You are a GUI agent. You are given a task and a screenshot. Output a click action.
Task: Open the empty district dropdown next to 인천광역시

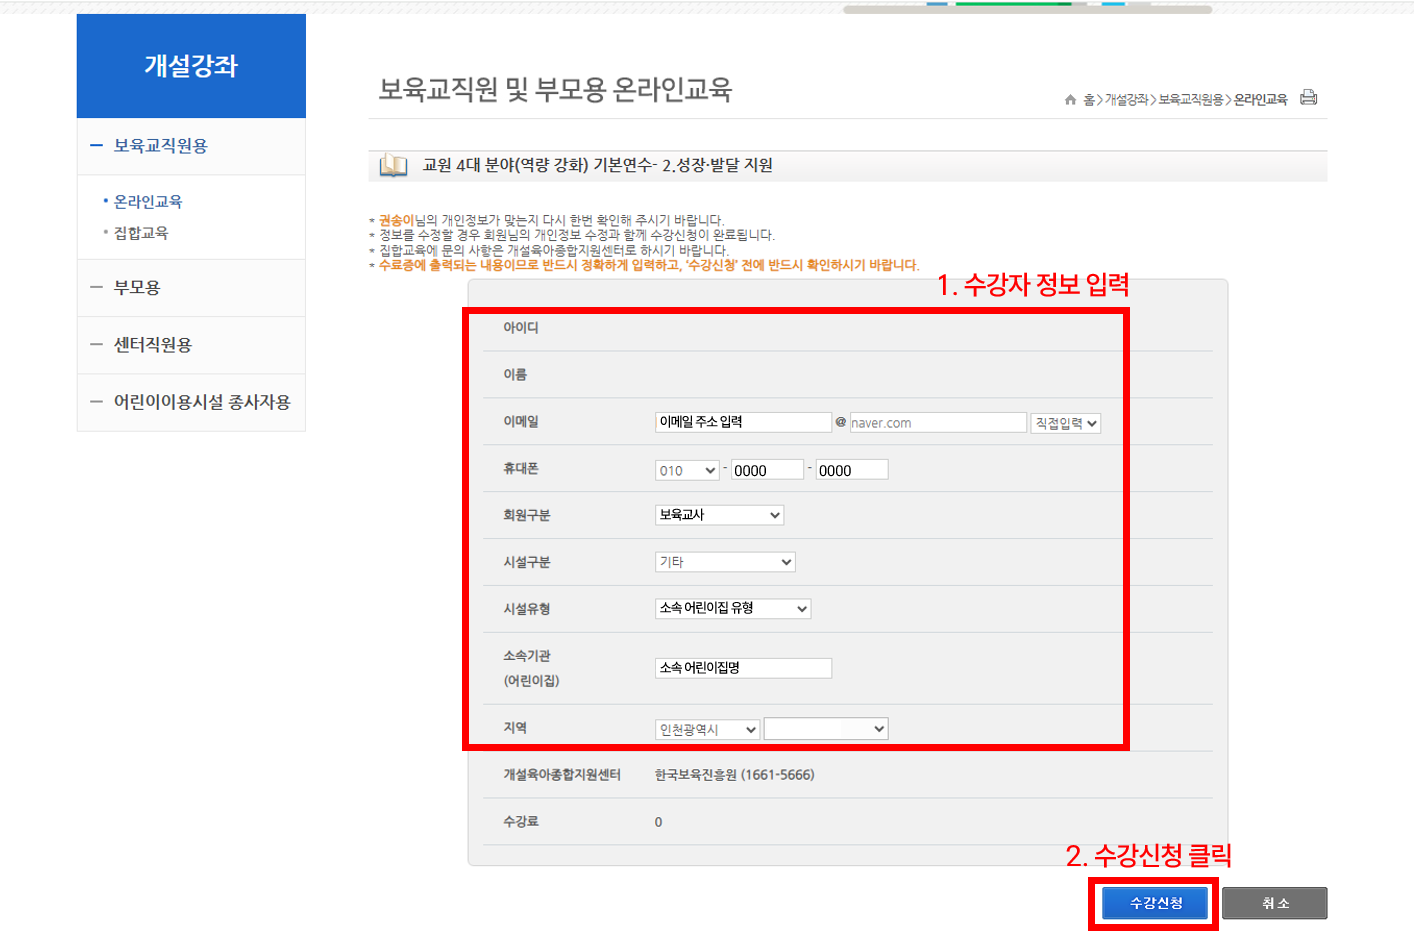point(825,730)
